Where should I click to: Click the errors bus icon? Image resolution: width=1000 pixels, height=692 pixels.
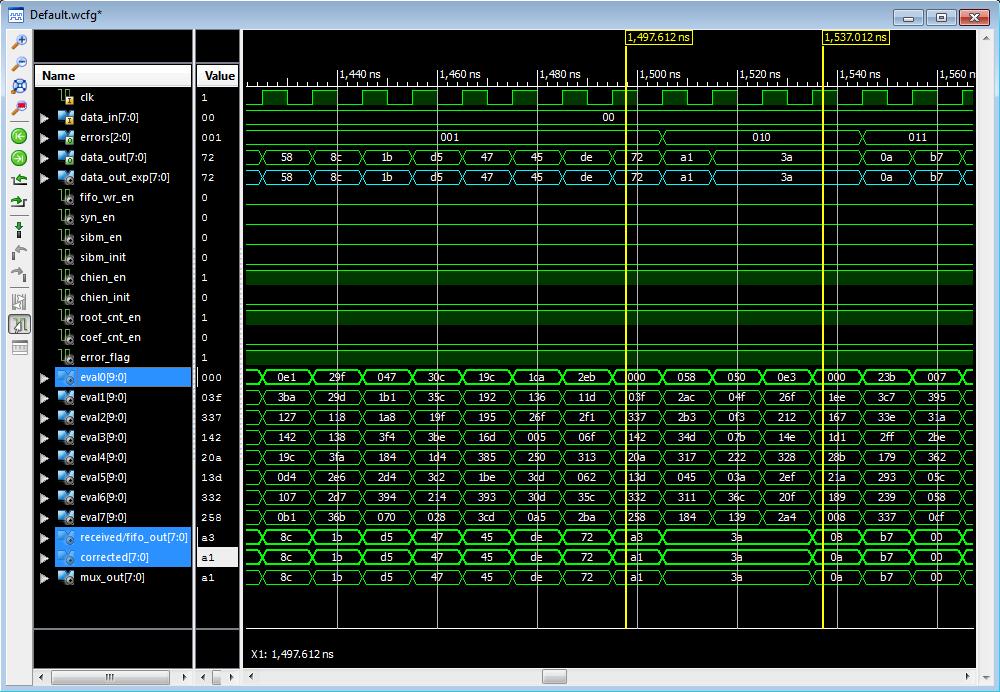pyautogui.click(x=66, y=137)
